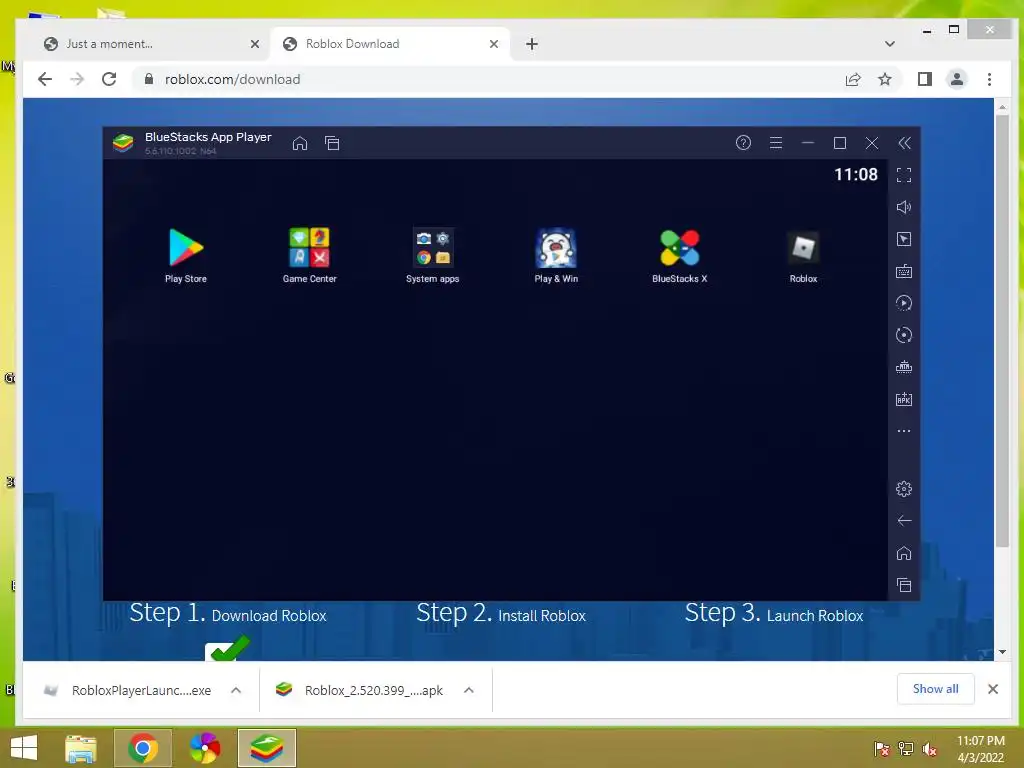
Task: Open the System apps folder
Action: 432,248
